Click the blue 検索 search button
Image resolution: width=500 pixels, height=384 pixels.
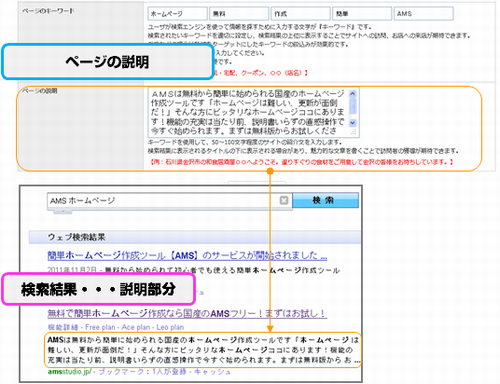325,200
